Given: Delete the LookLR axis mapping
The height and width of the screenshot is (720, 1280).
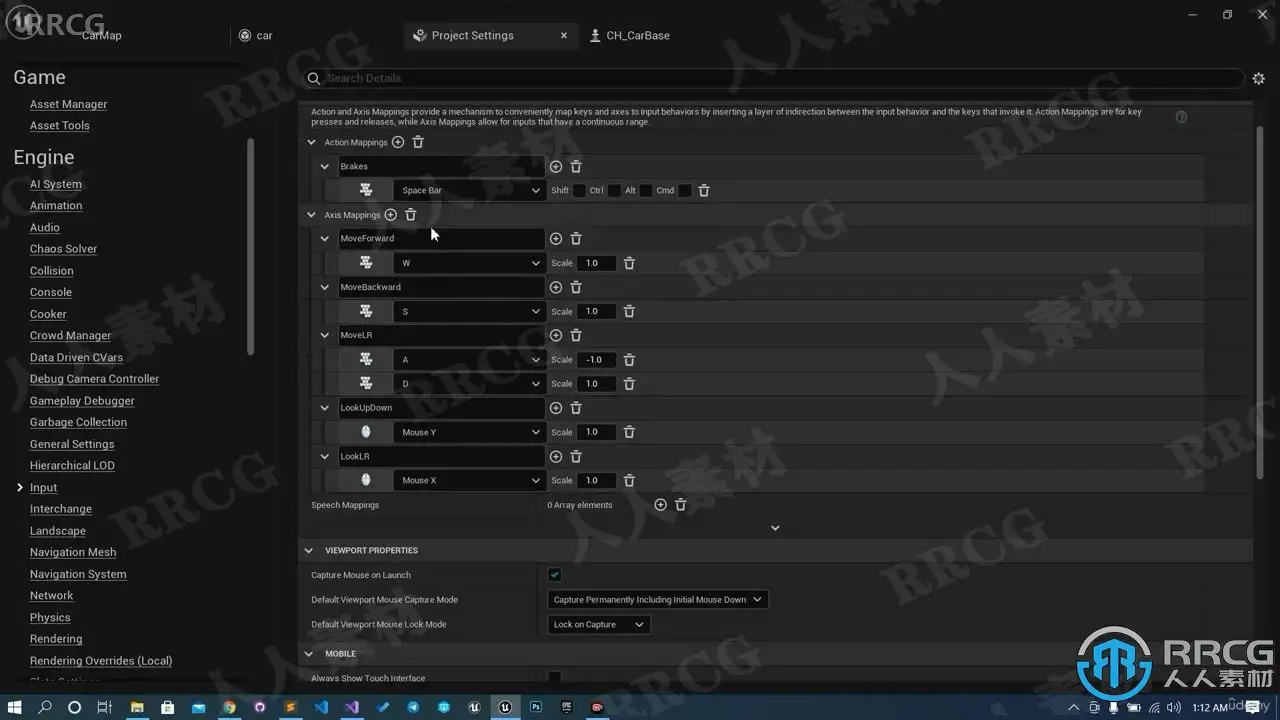Looking at the screenshot, I should [576, 456].
